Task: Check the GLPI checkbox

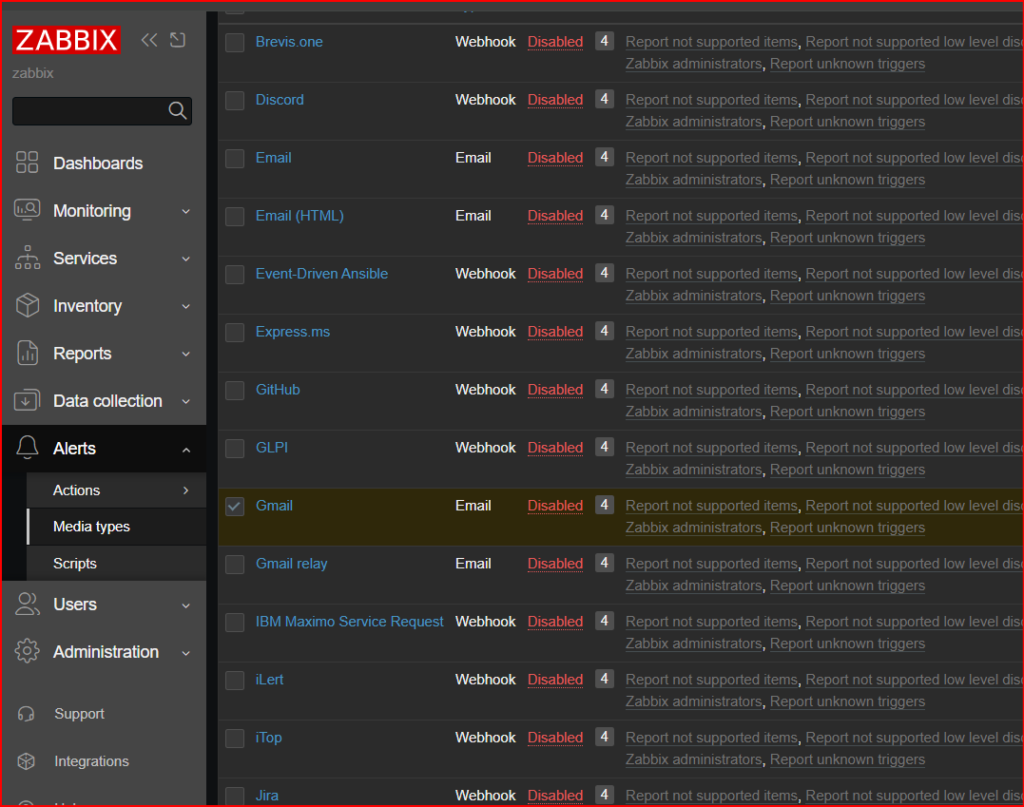Action: click(x=234, y=449)
